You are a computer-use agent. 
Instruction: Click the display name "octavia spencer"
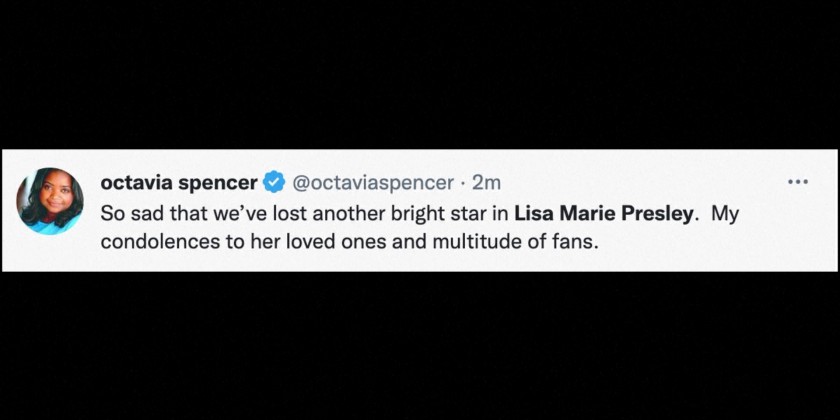[x=179, y=183]
